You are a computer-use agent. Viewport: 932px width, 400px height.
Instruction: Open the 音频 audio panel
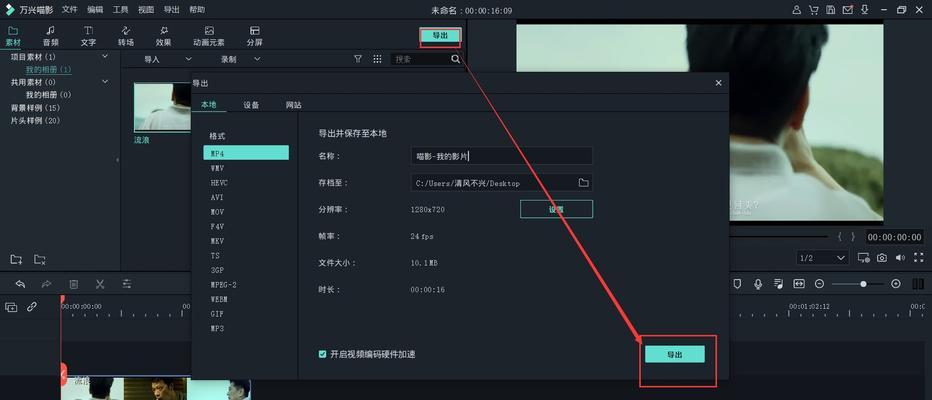51,36
